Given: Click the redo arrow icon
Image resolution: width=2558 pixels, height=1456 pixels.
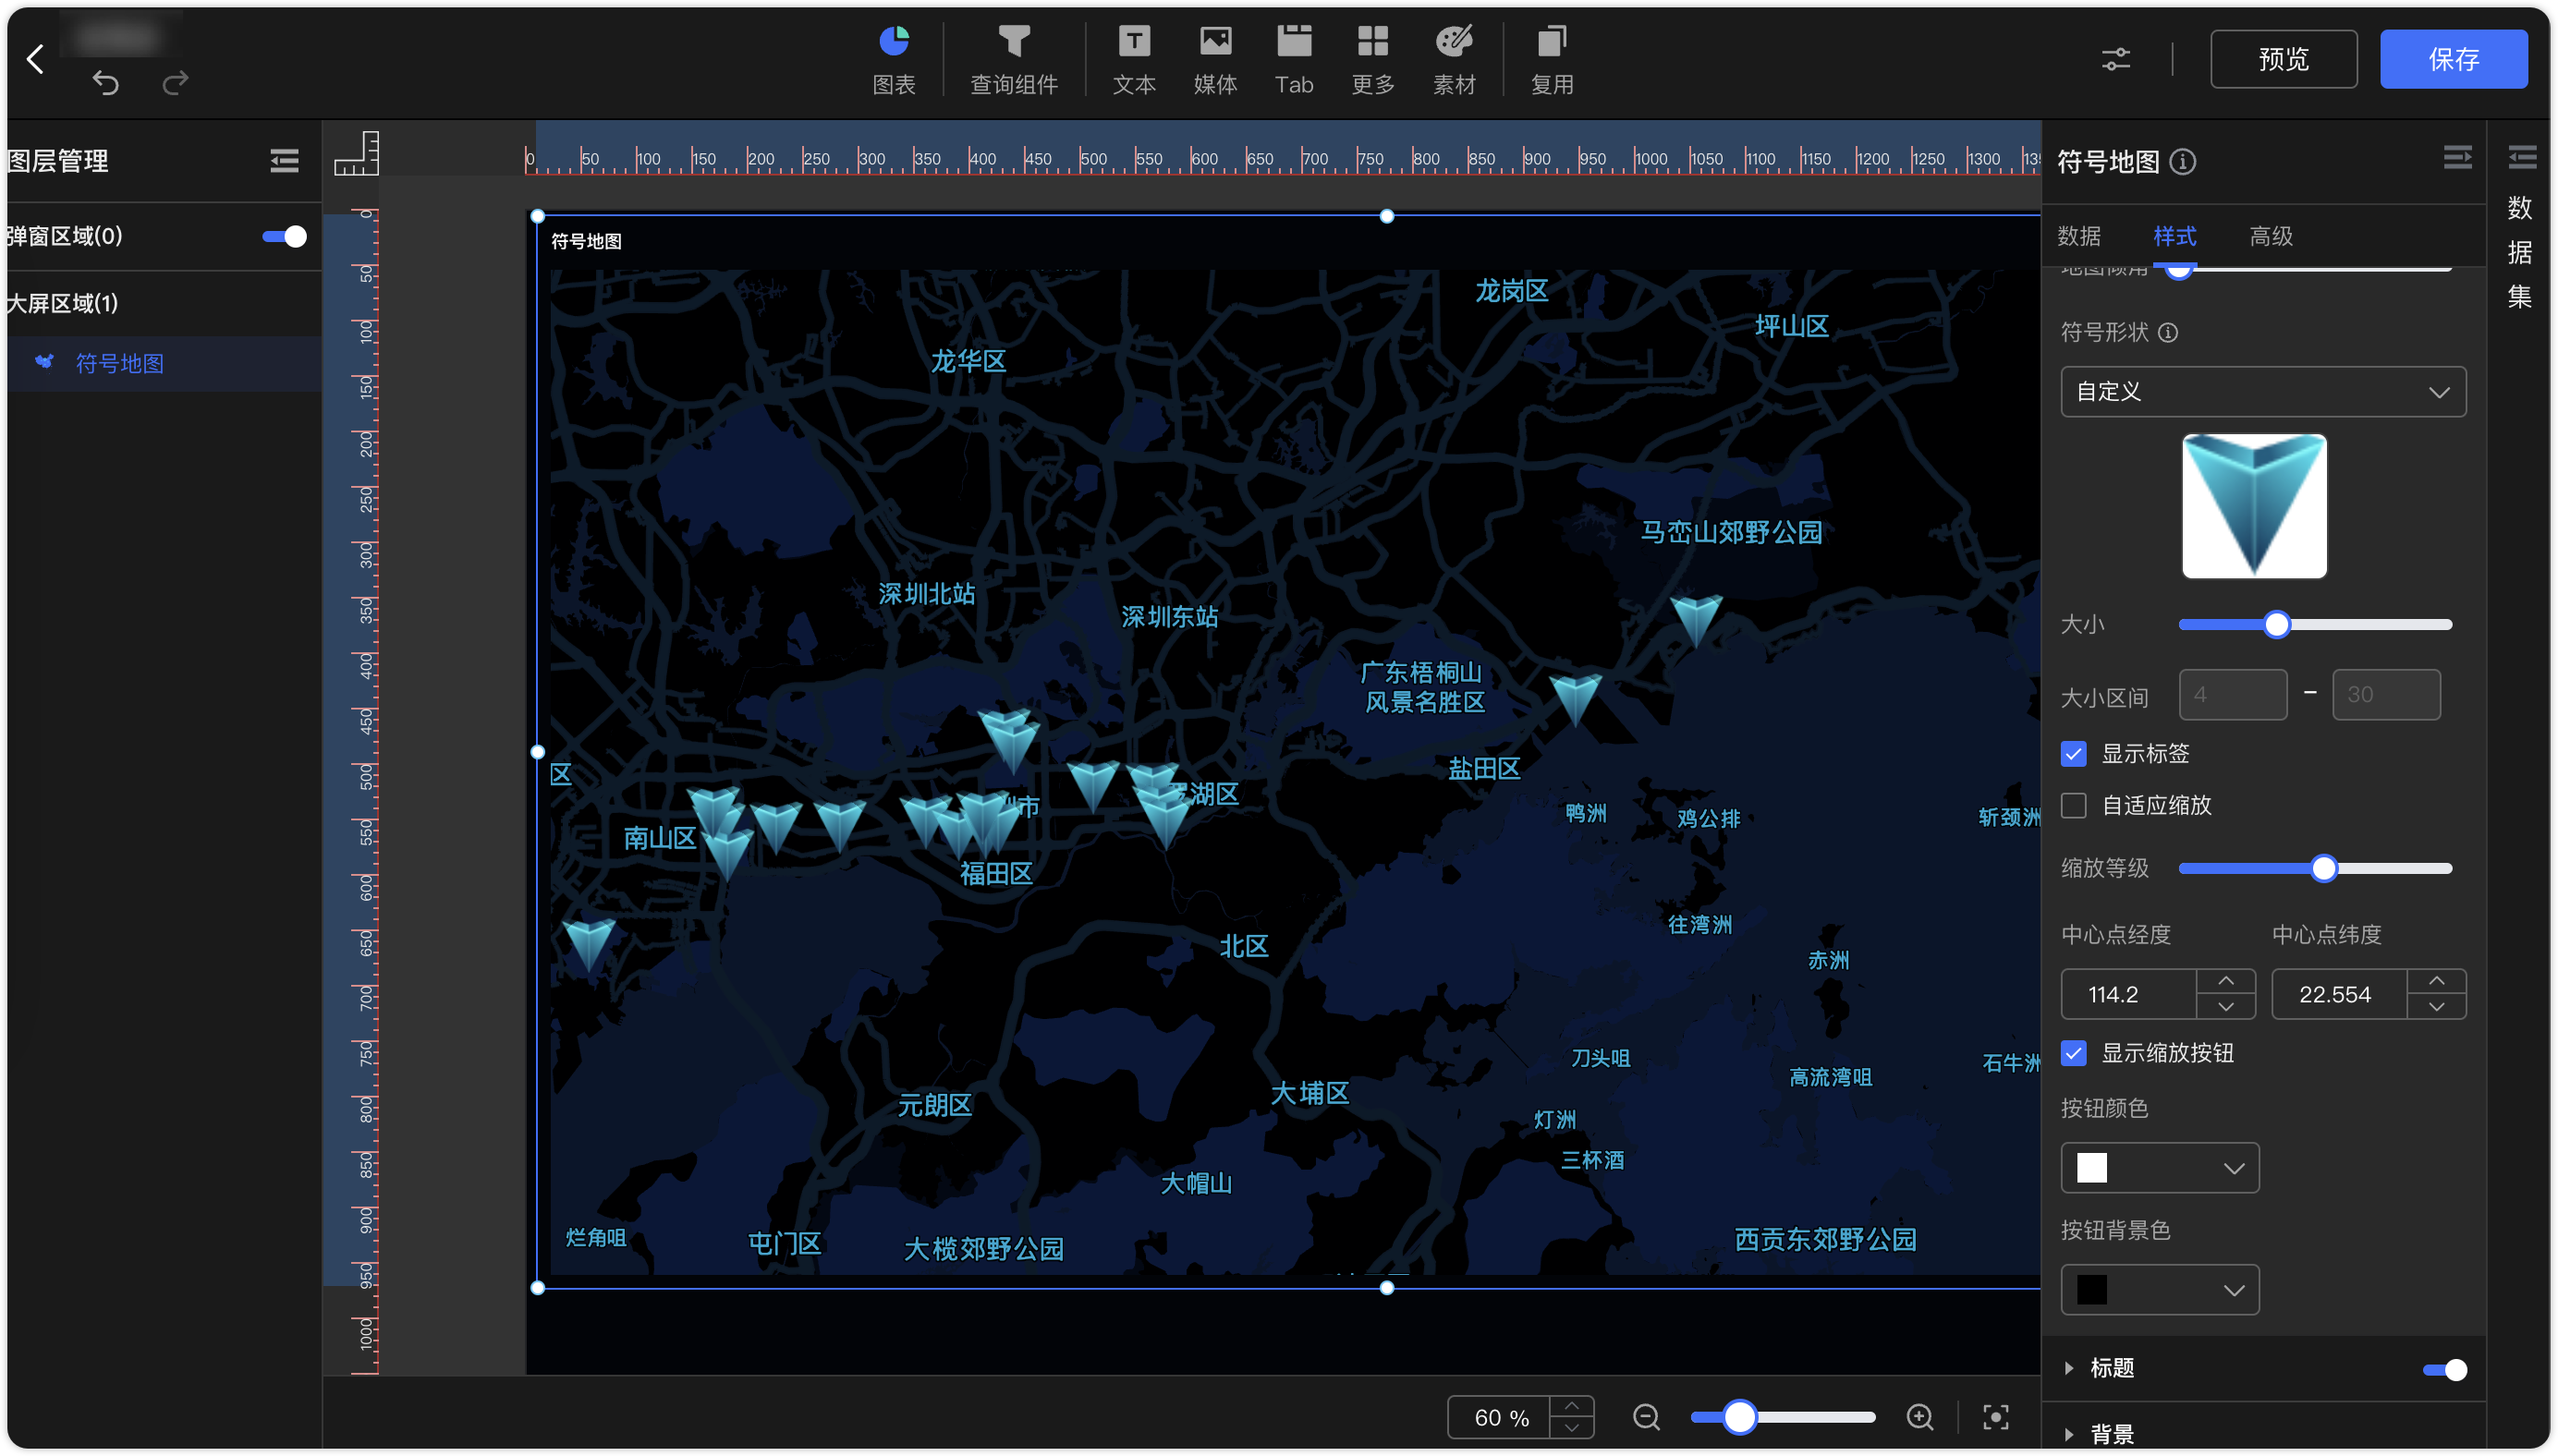Looking at the screenshot, I should click(176, 82).
